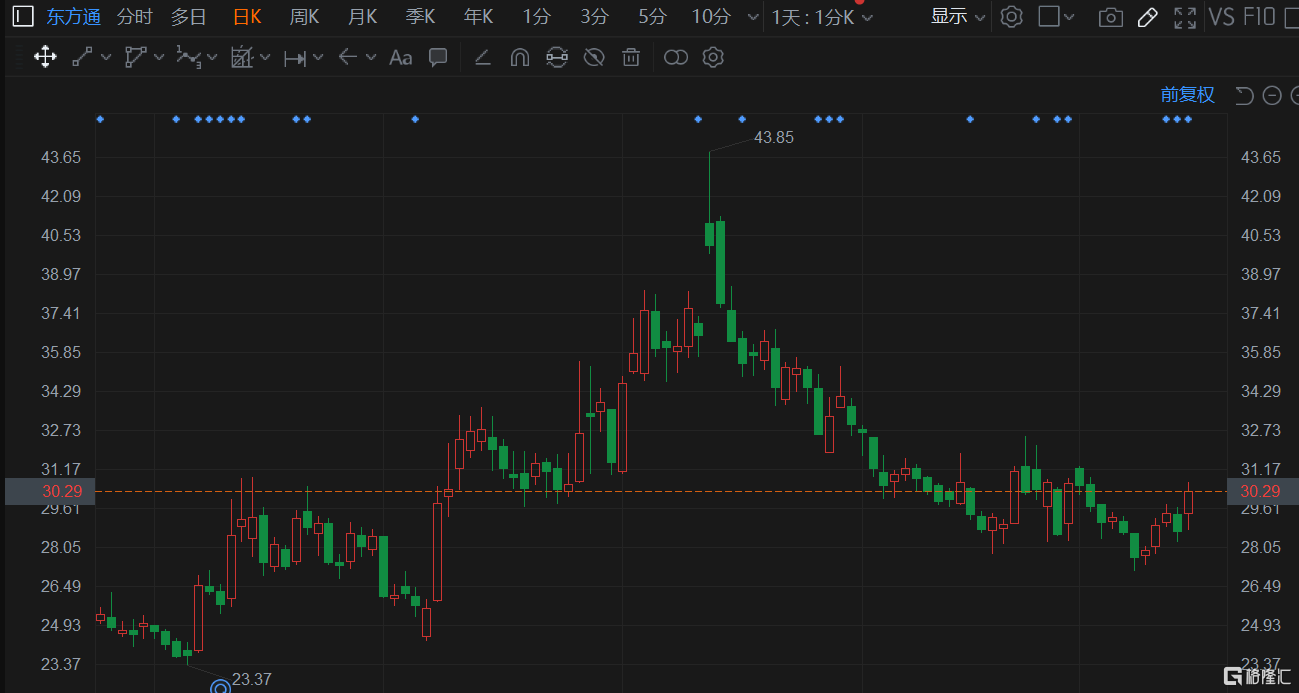Select the trend line drawing tool

(82, 57)
